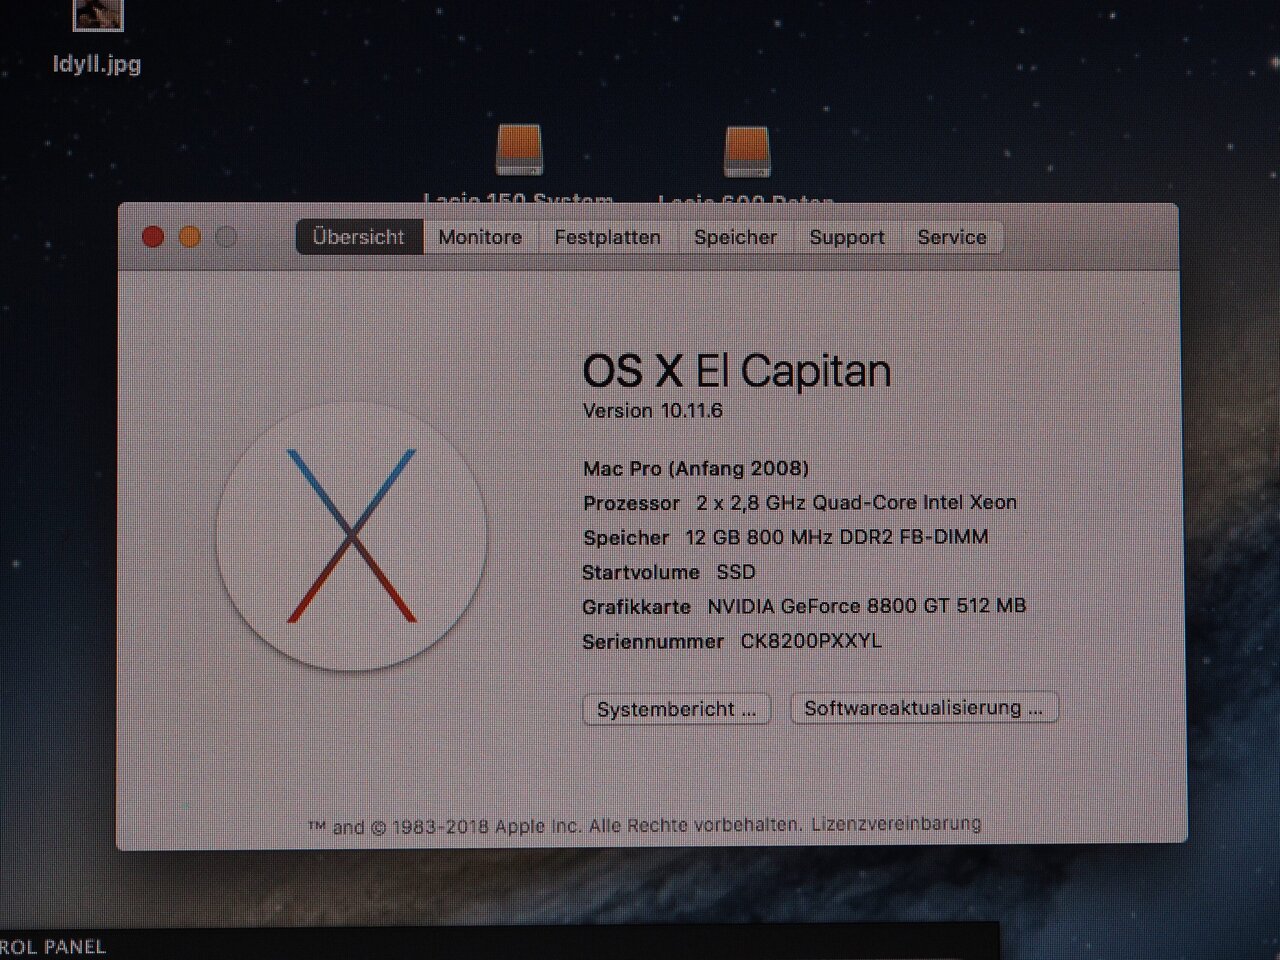
Task: Click the NVIDIA GeForce 8800 GT value
Action: pyautogui.click(x=867, y=606)
